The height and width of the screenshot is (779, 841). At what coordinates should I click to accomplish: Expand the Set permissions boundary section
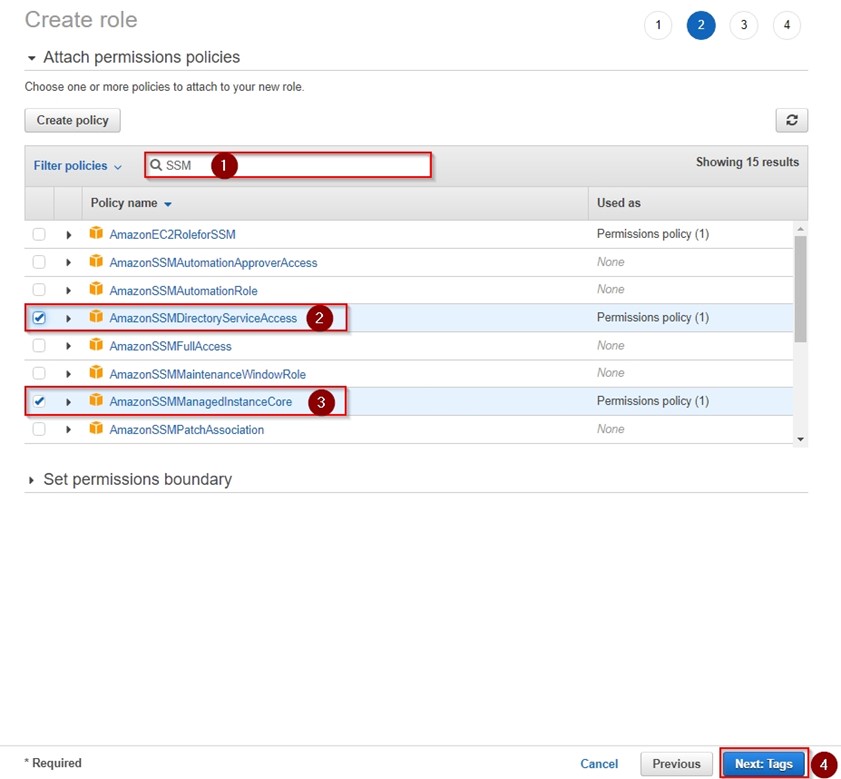[32, 480]
